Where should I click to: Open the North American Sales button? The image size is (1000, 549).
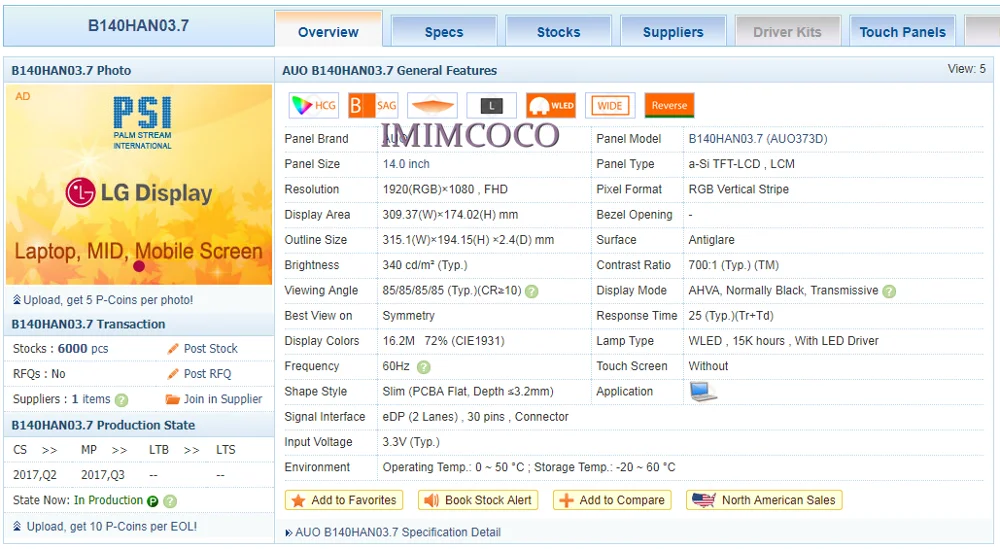click(x=765, y=500)
